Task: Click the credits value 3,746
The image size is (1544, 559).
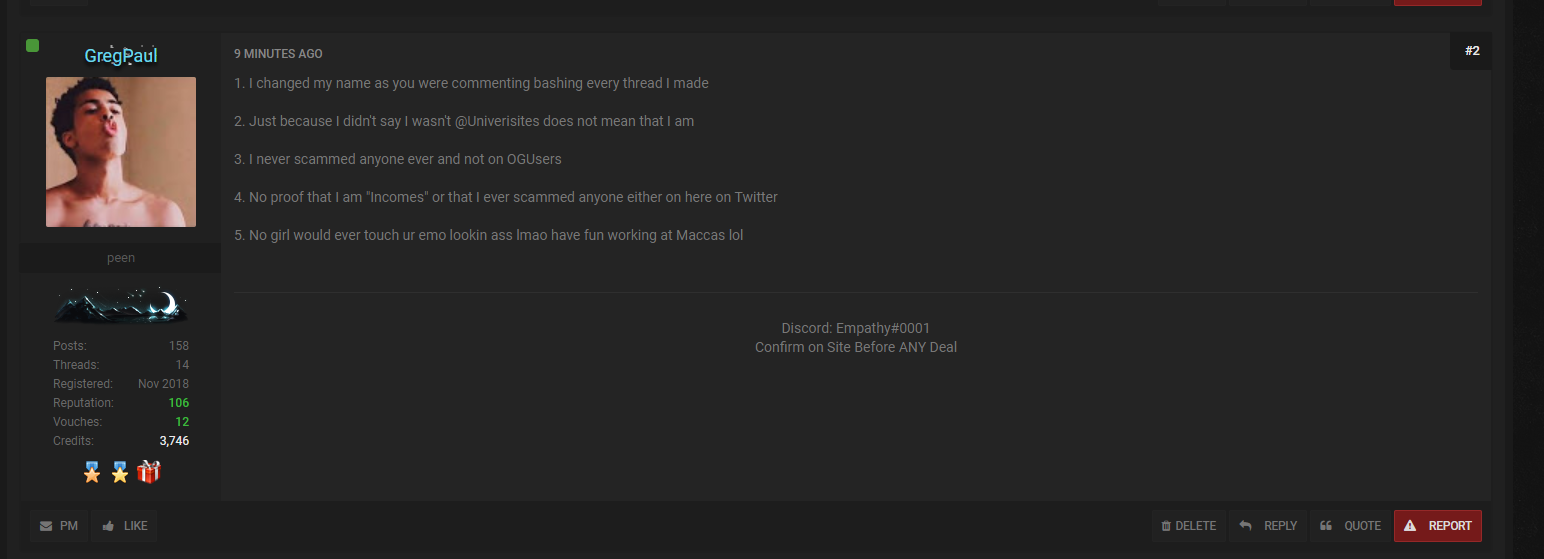Action: point(174,441)
